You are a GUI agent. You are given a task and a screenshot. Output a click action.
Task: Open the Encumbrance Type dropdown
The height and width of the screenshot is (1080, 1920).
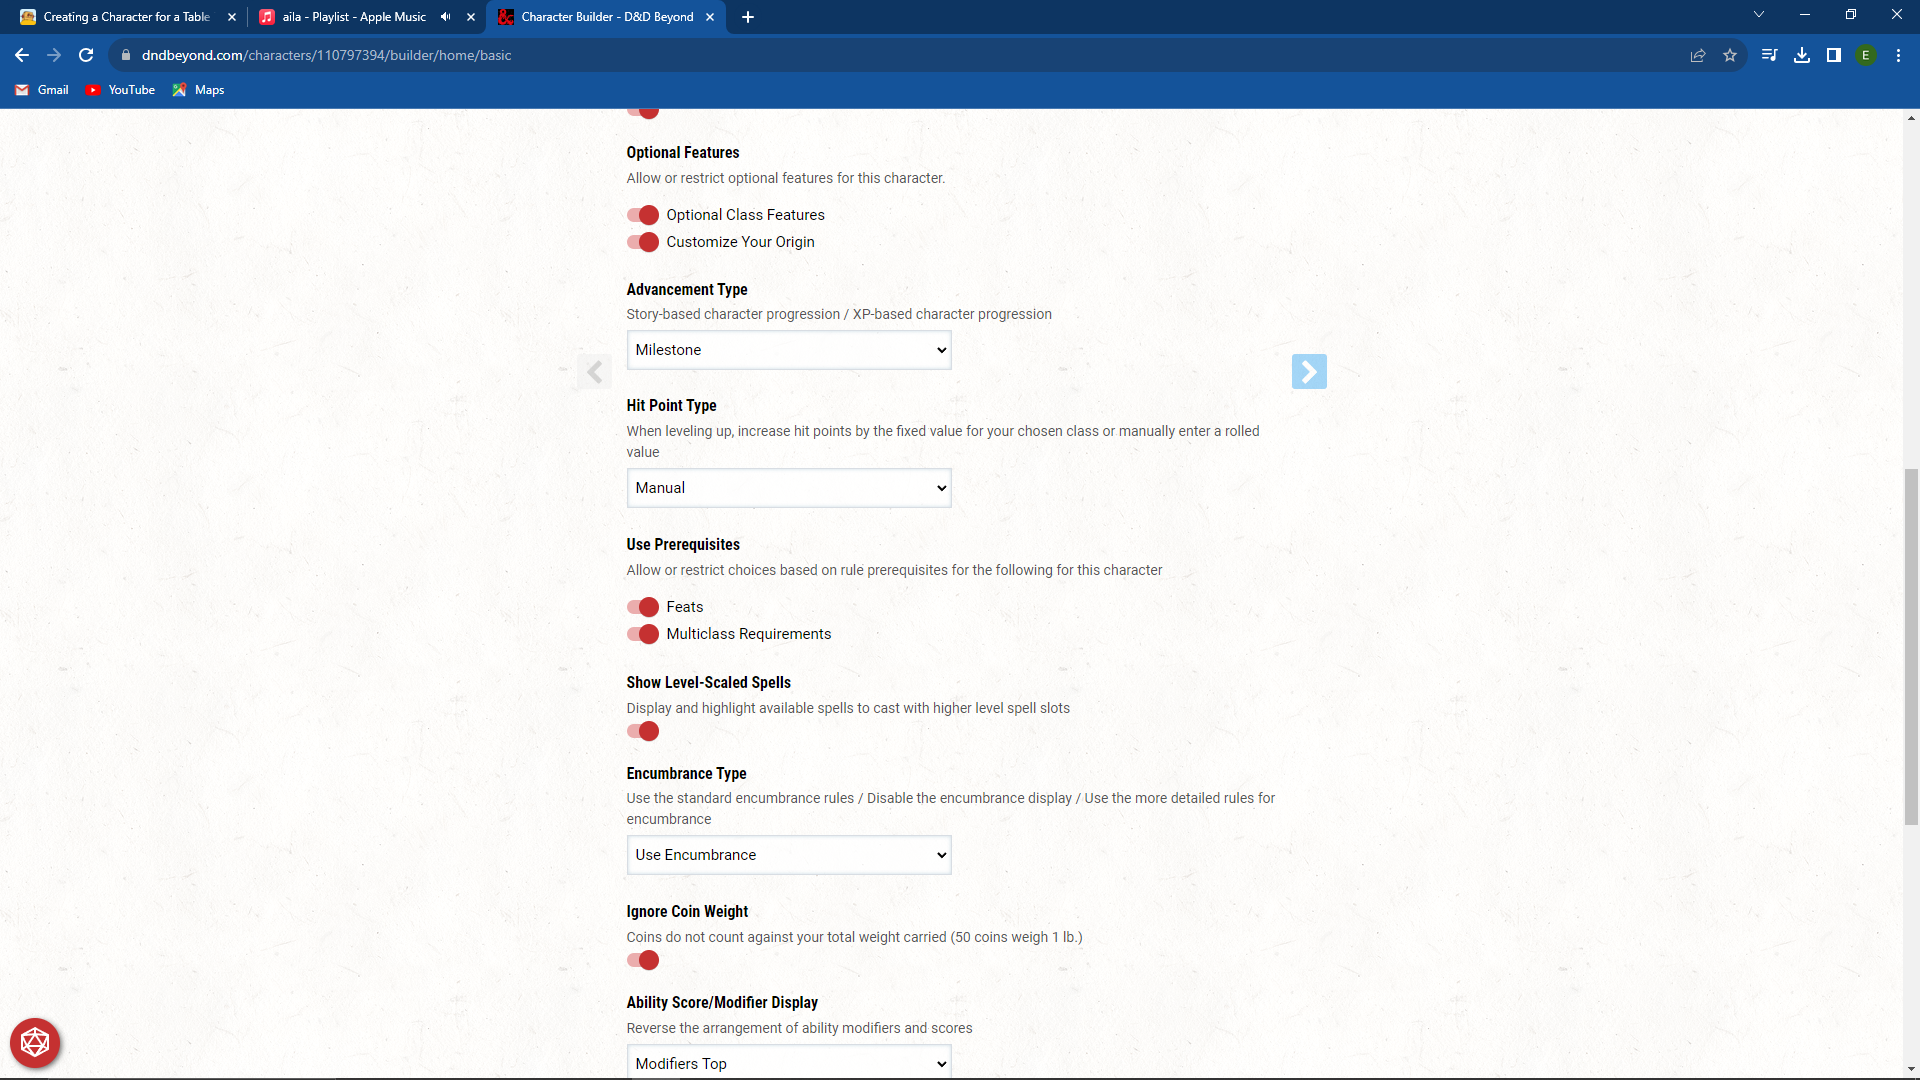(788, 855)
